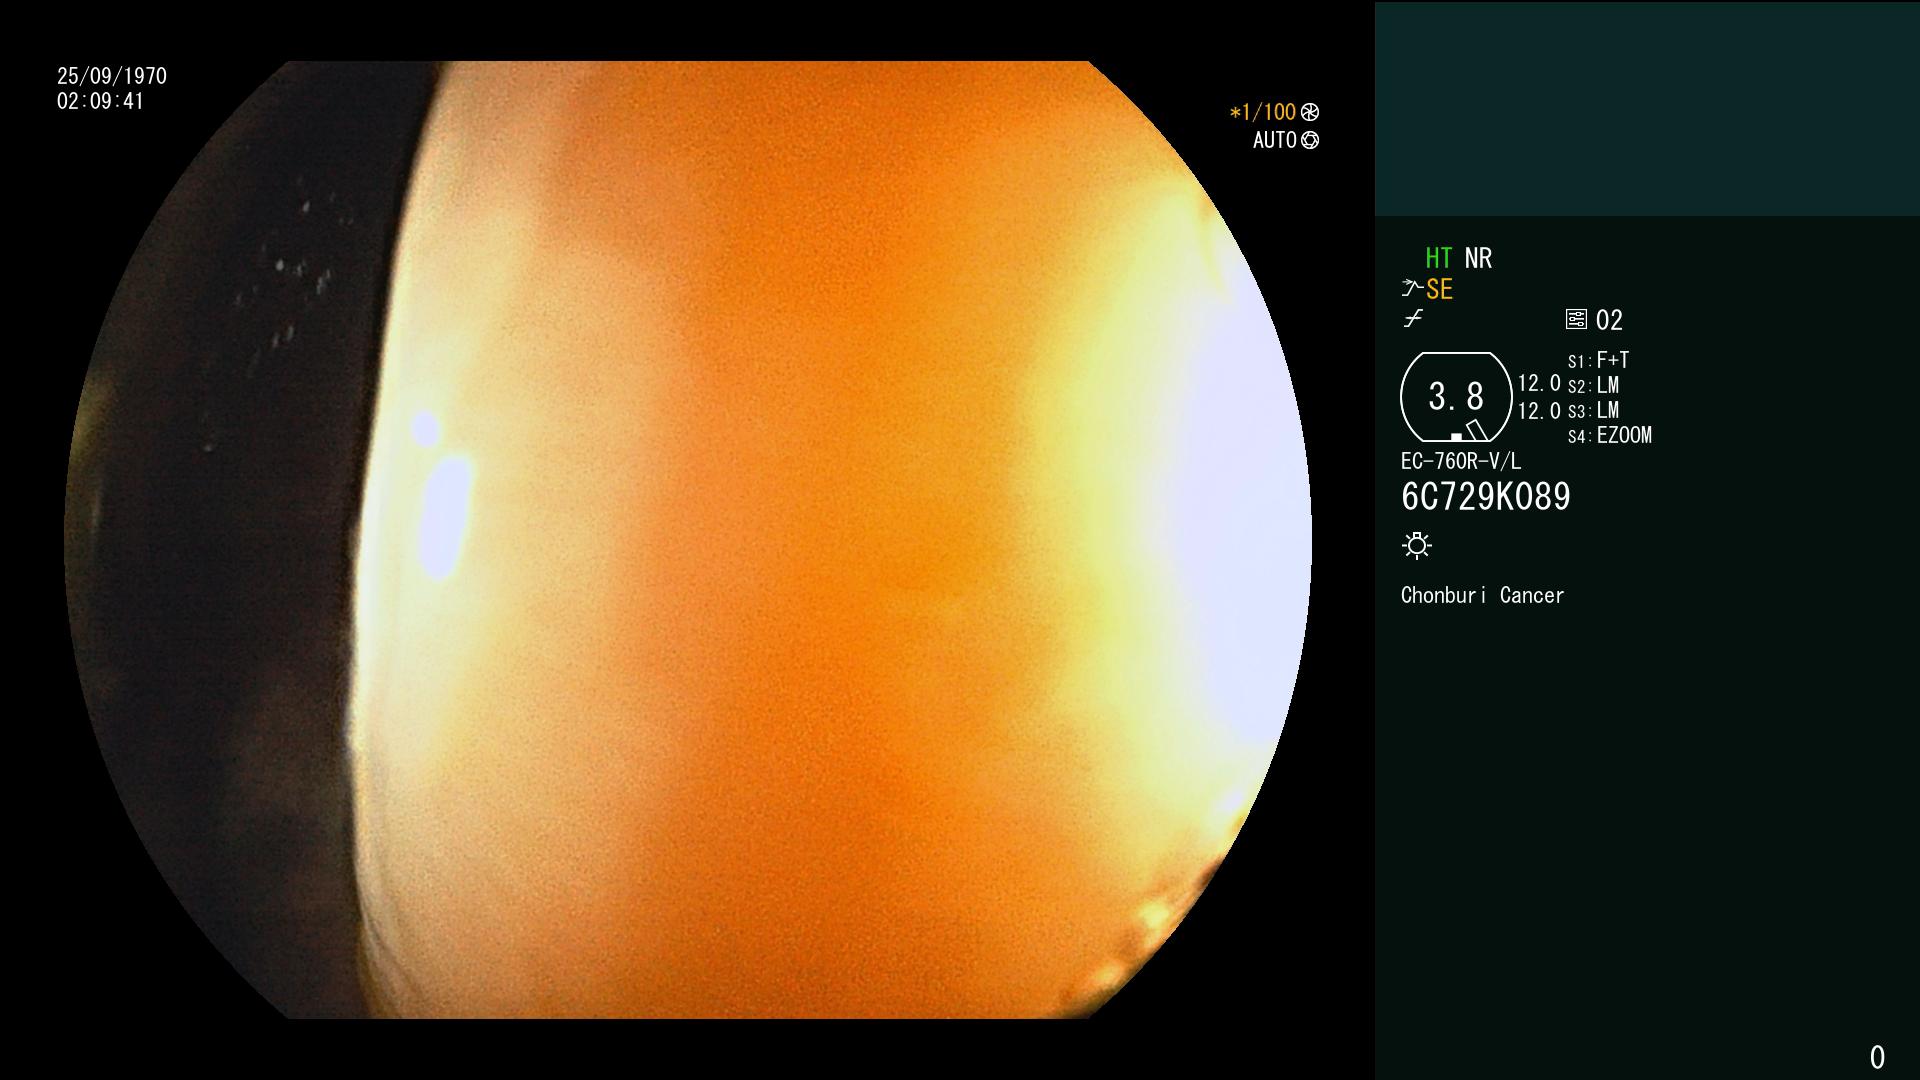This screenshot has height=1080, width=1920.
Task: Click the structure emphasis icon before SE
Action: click(1412, 289)
